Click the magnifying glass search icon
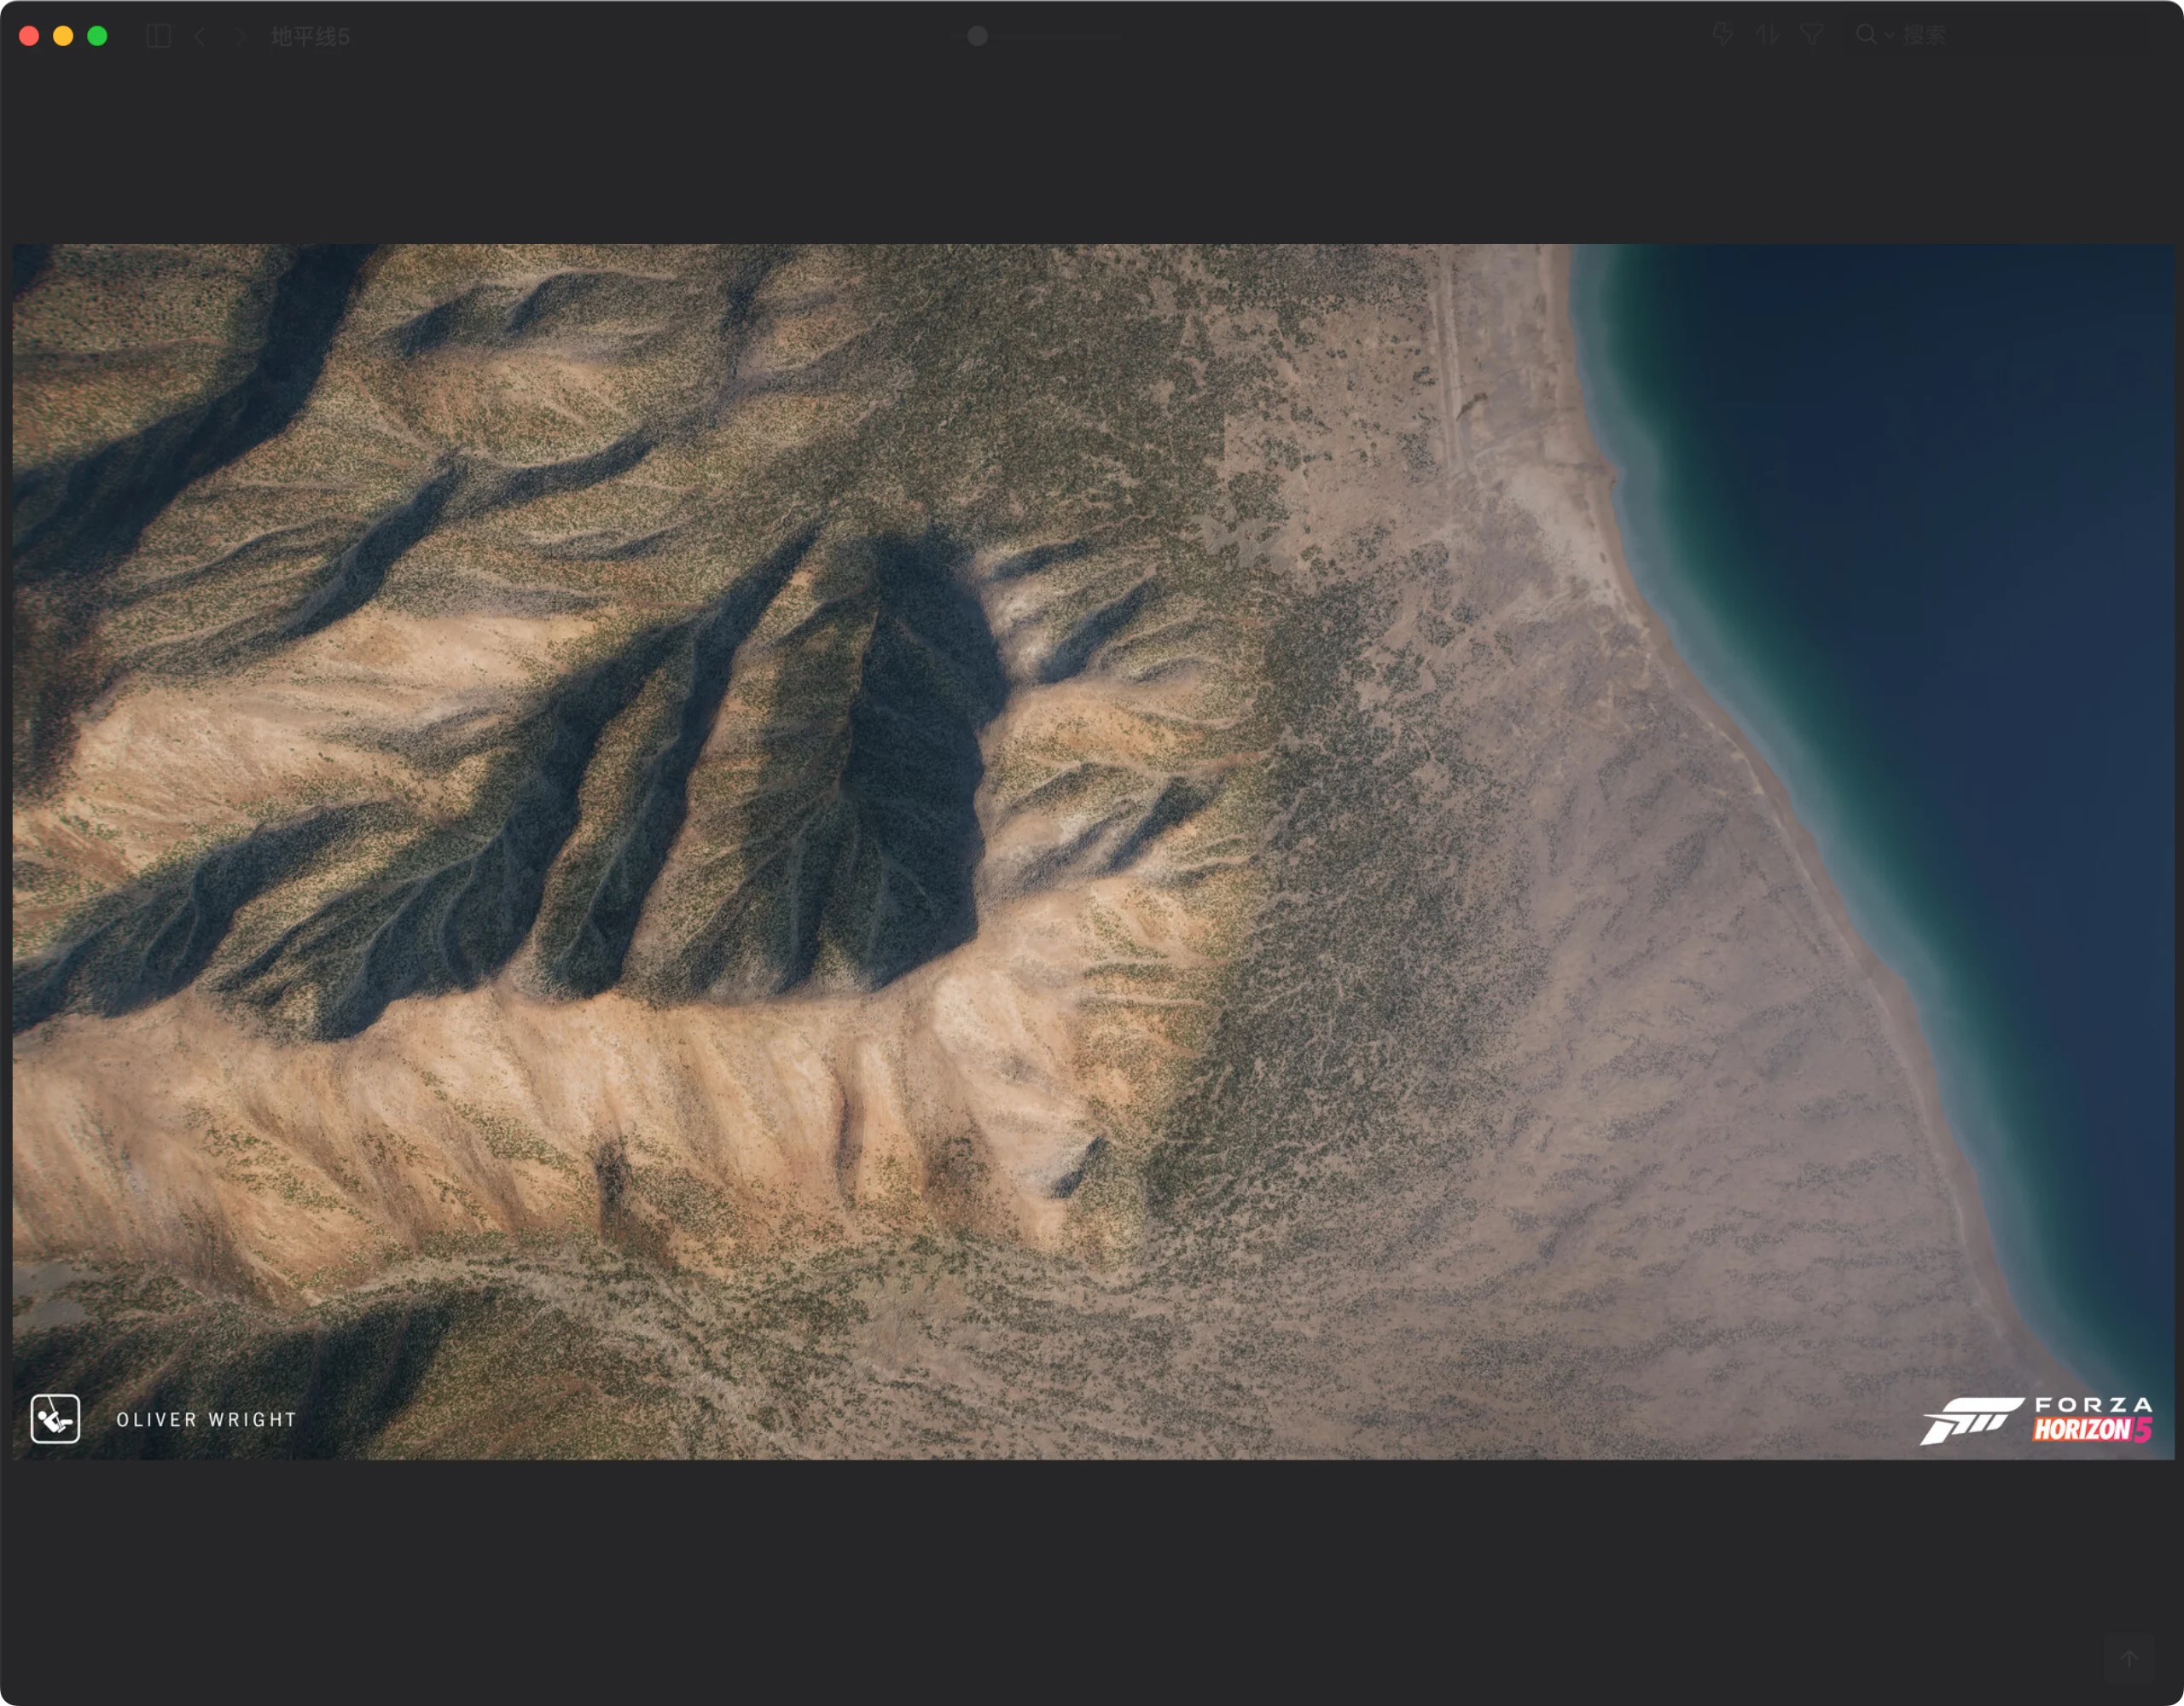Screen dimensions: 2184x1706 click(1866, 35)
